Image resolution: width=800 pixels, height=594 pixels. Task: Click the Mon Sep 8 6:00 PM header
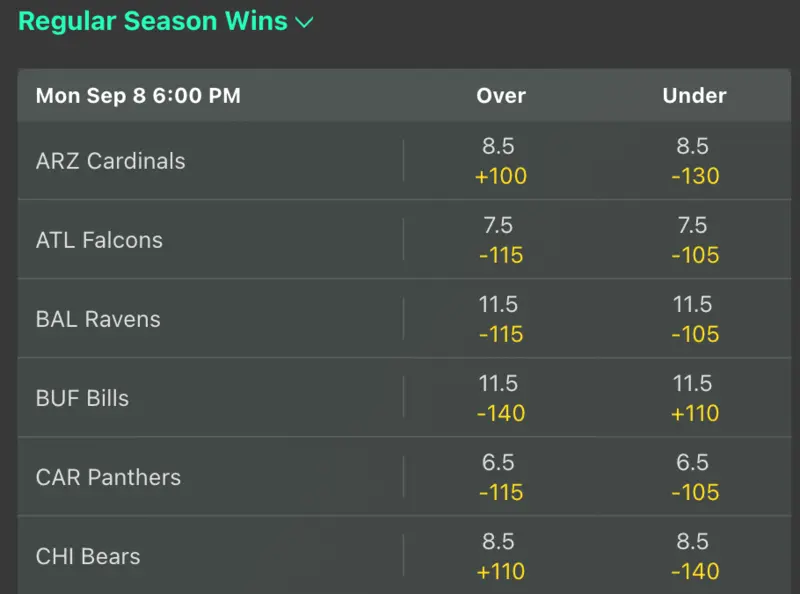(138, 96)
